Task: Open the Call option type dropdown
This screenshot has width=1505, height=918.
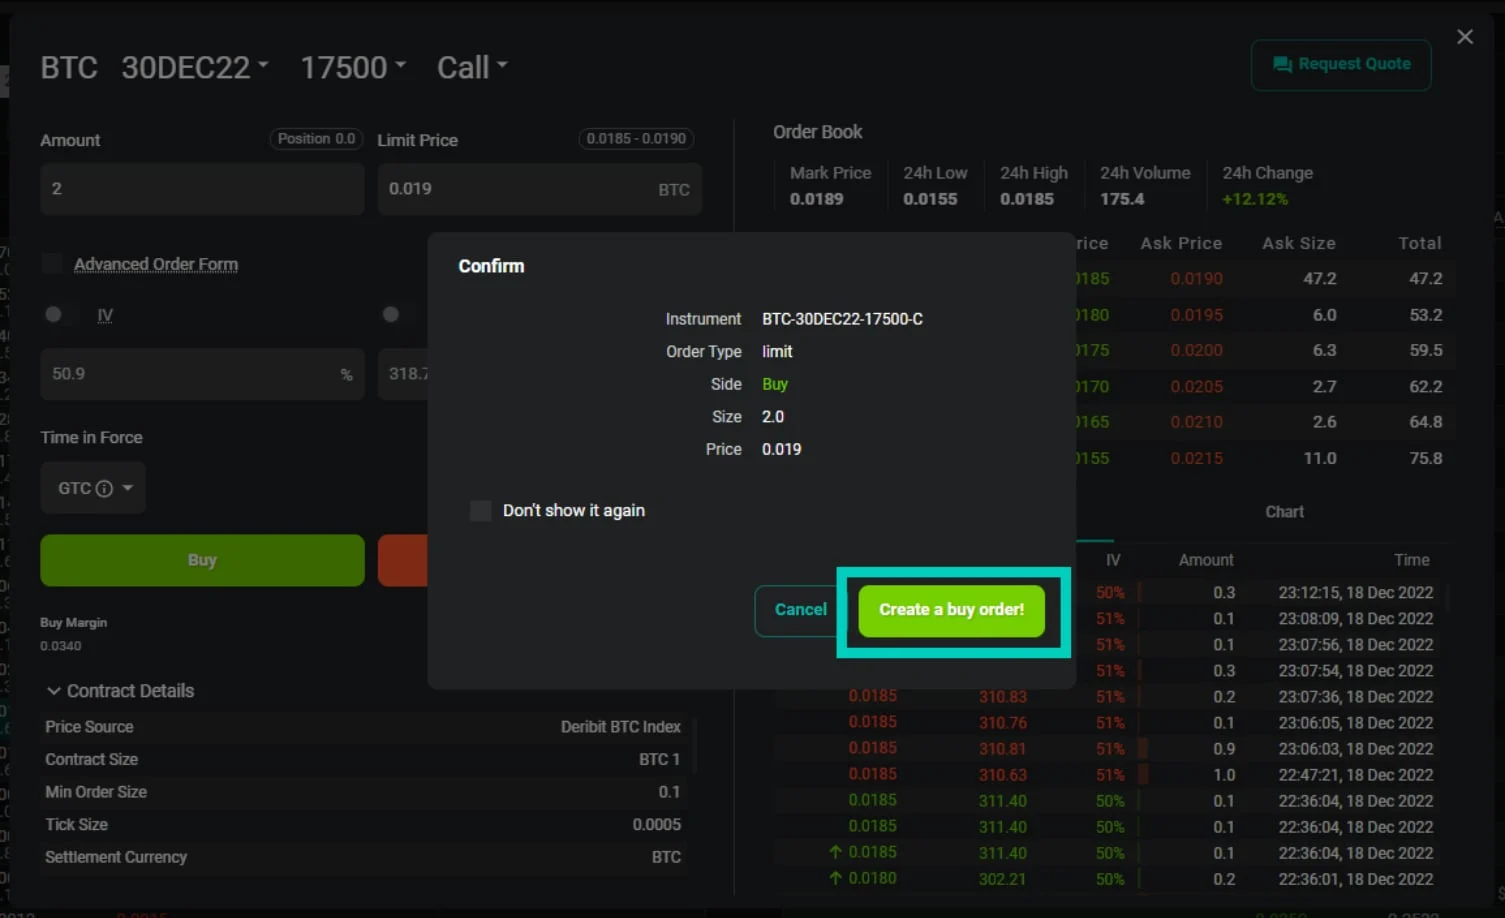Action: [472, 67]
